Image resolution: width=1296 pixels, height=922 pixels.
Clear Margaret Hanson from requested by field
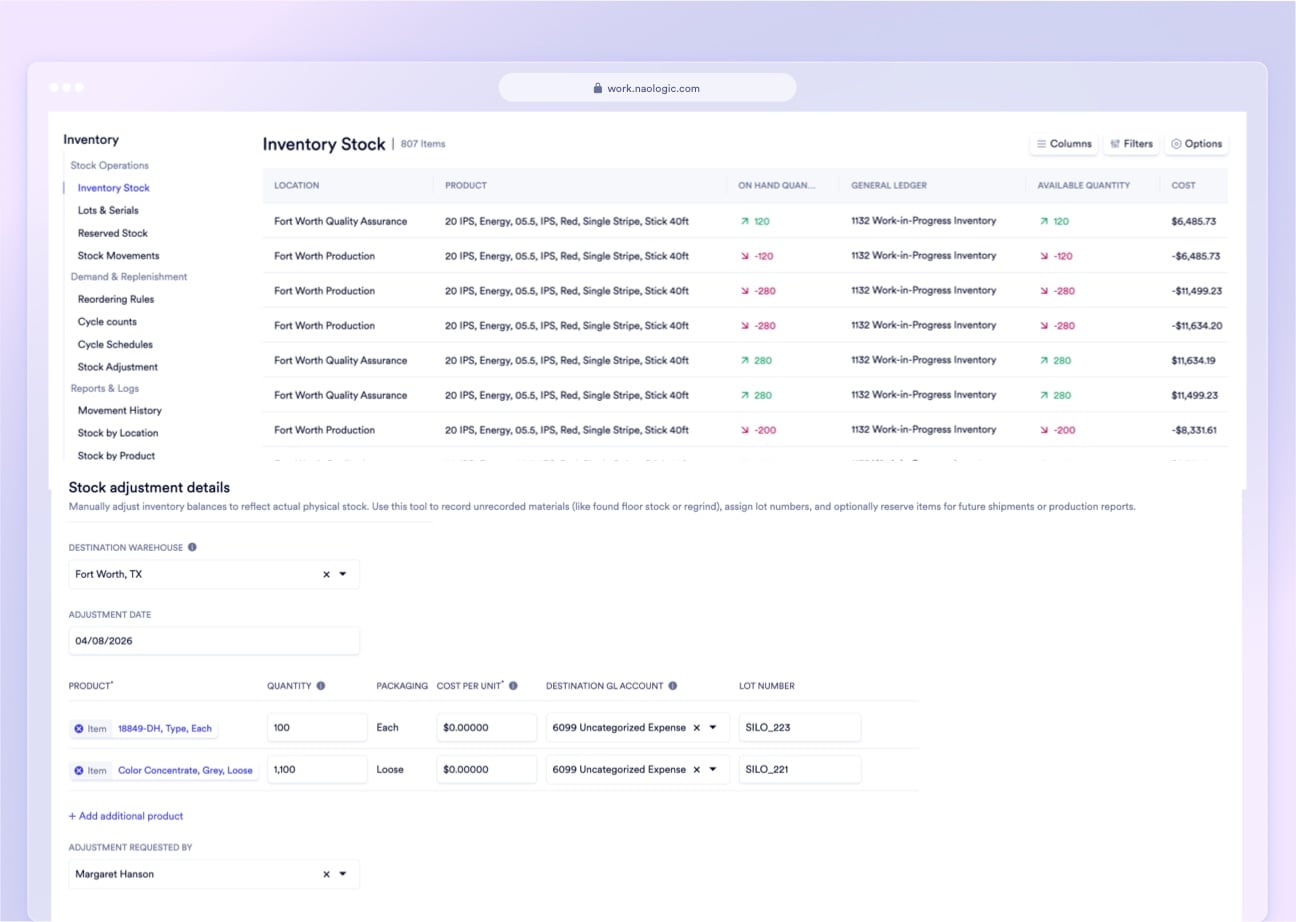pos(326,874)
